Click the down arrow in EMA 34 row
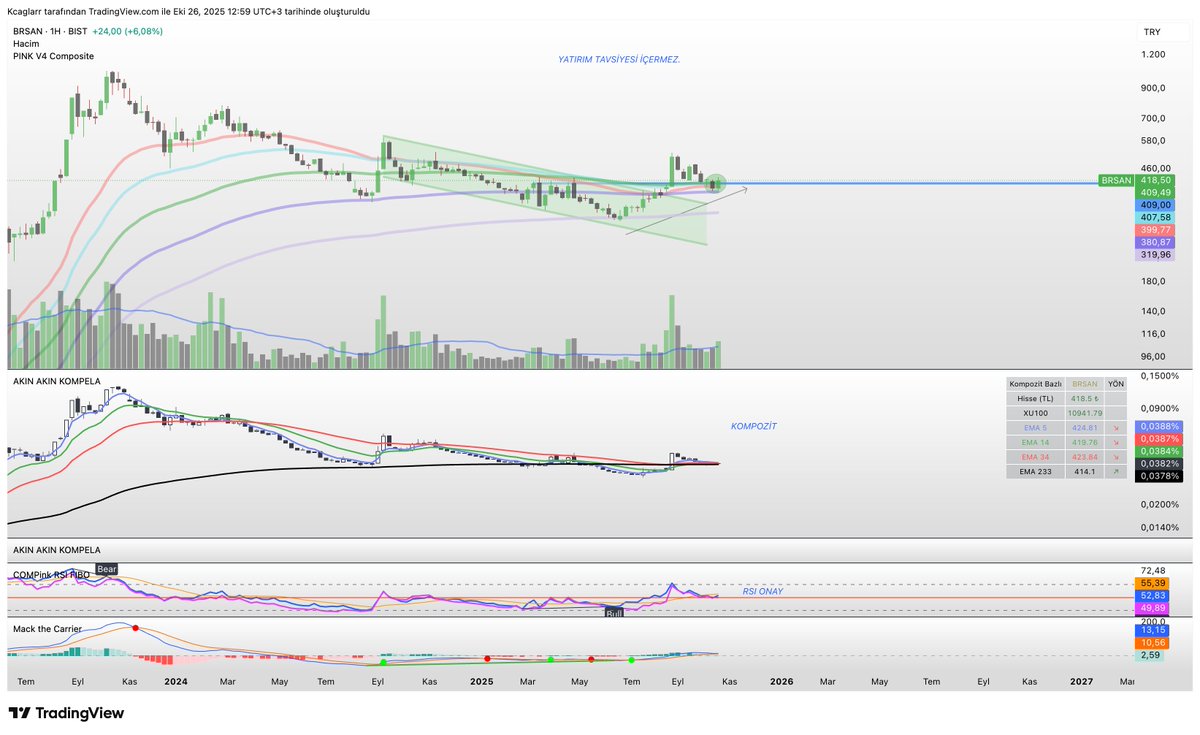Screen dimensions: 1200x735 pyautogui.click(x=1115, y=456)
